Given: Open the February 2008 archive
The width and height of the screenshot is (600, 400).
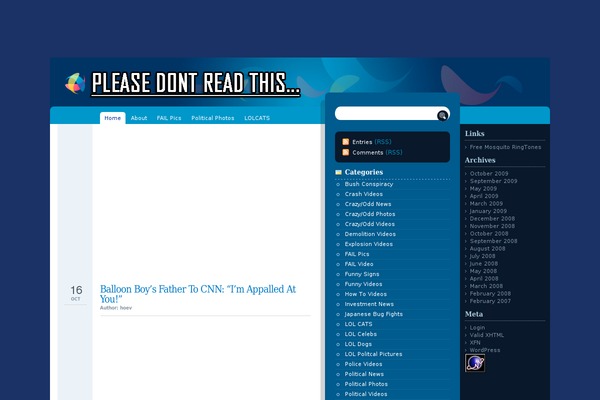Looking at the screenshot, I should tap(490, 294).
